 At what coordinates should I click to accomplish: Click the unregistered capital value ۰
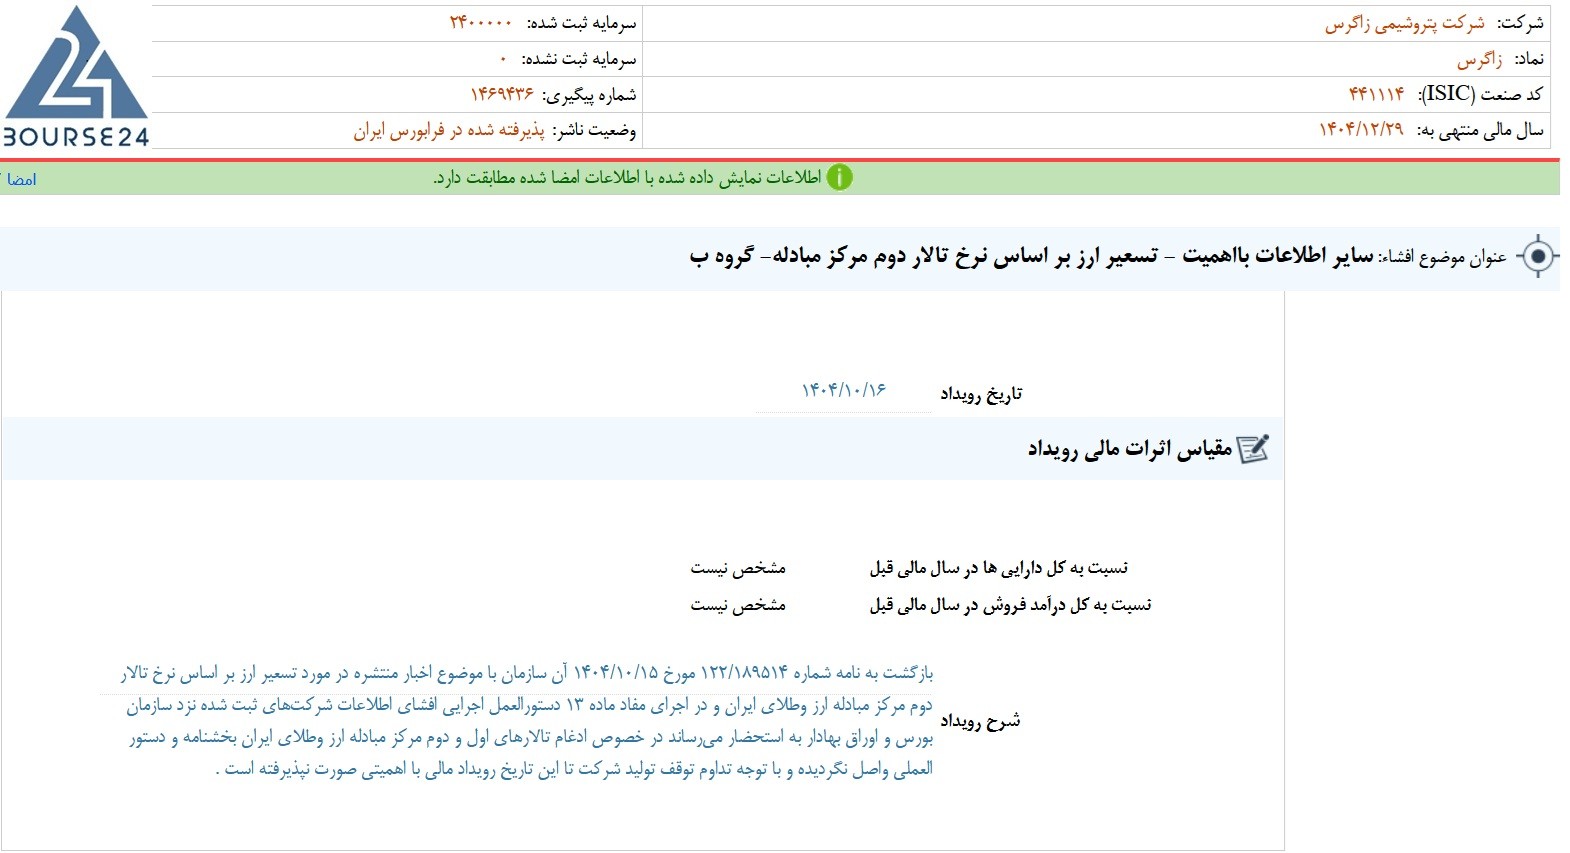click(x=503, y=59)
